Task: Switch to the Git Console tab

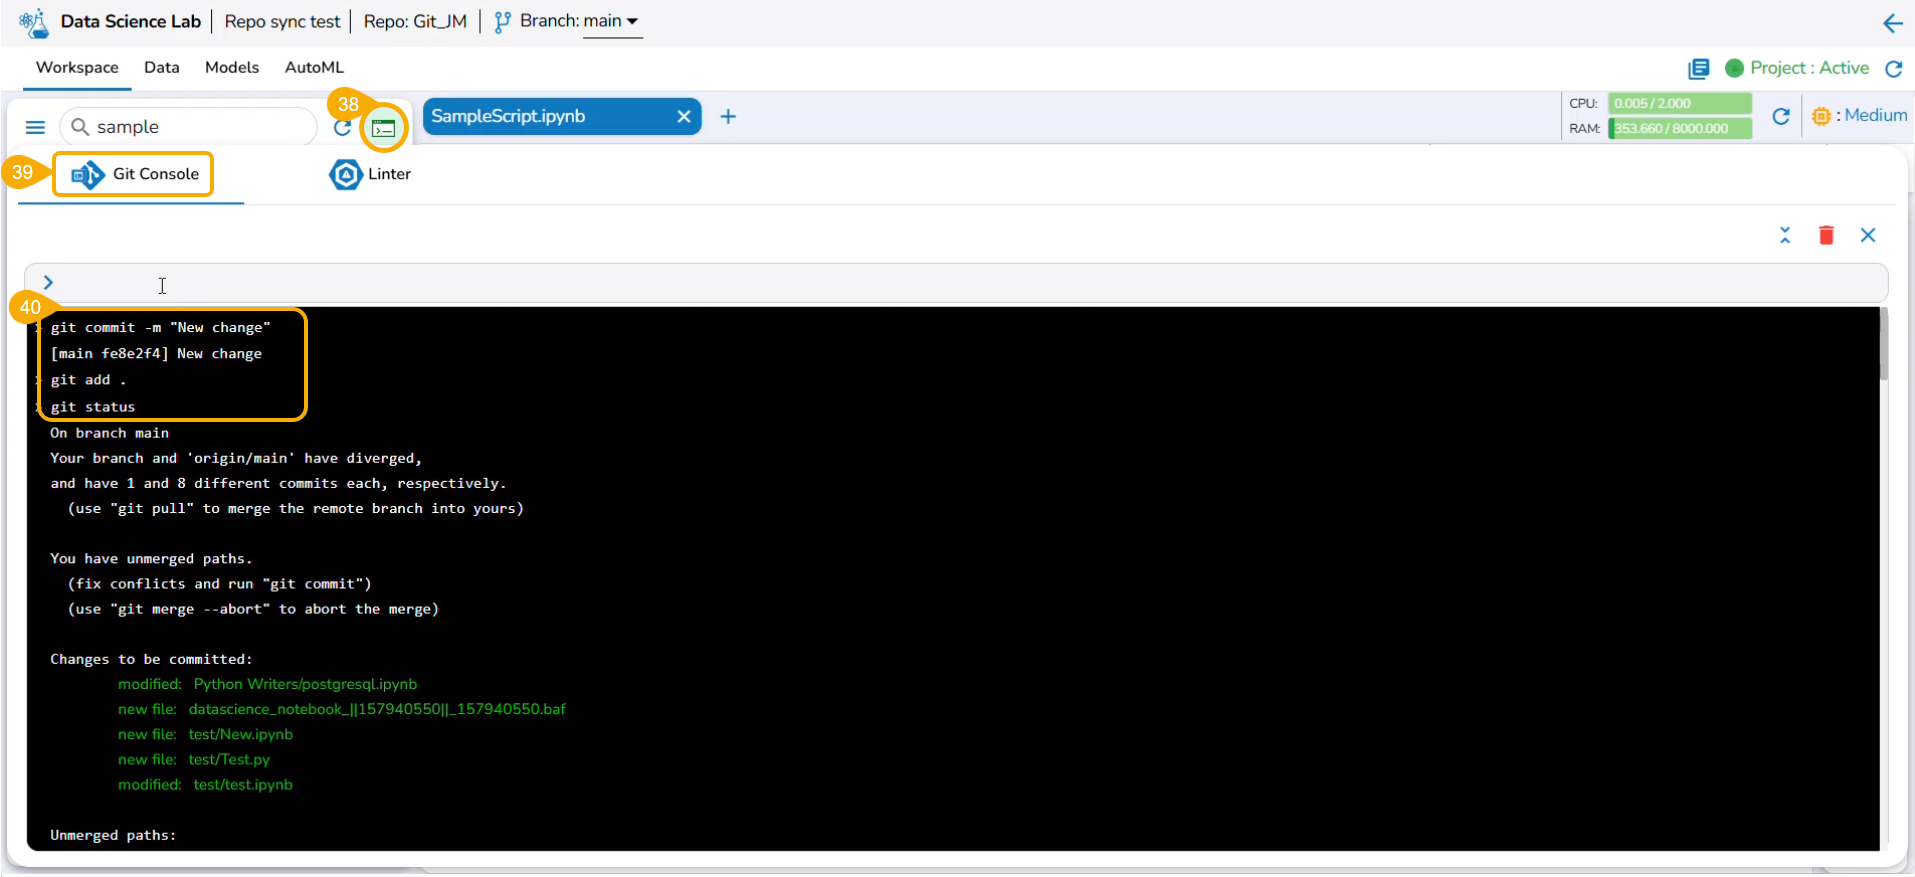Action: (x=134, y=174)
